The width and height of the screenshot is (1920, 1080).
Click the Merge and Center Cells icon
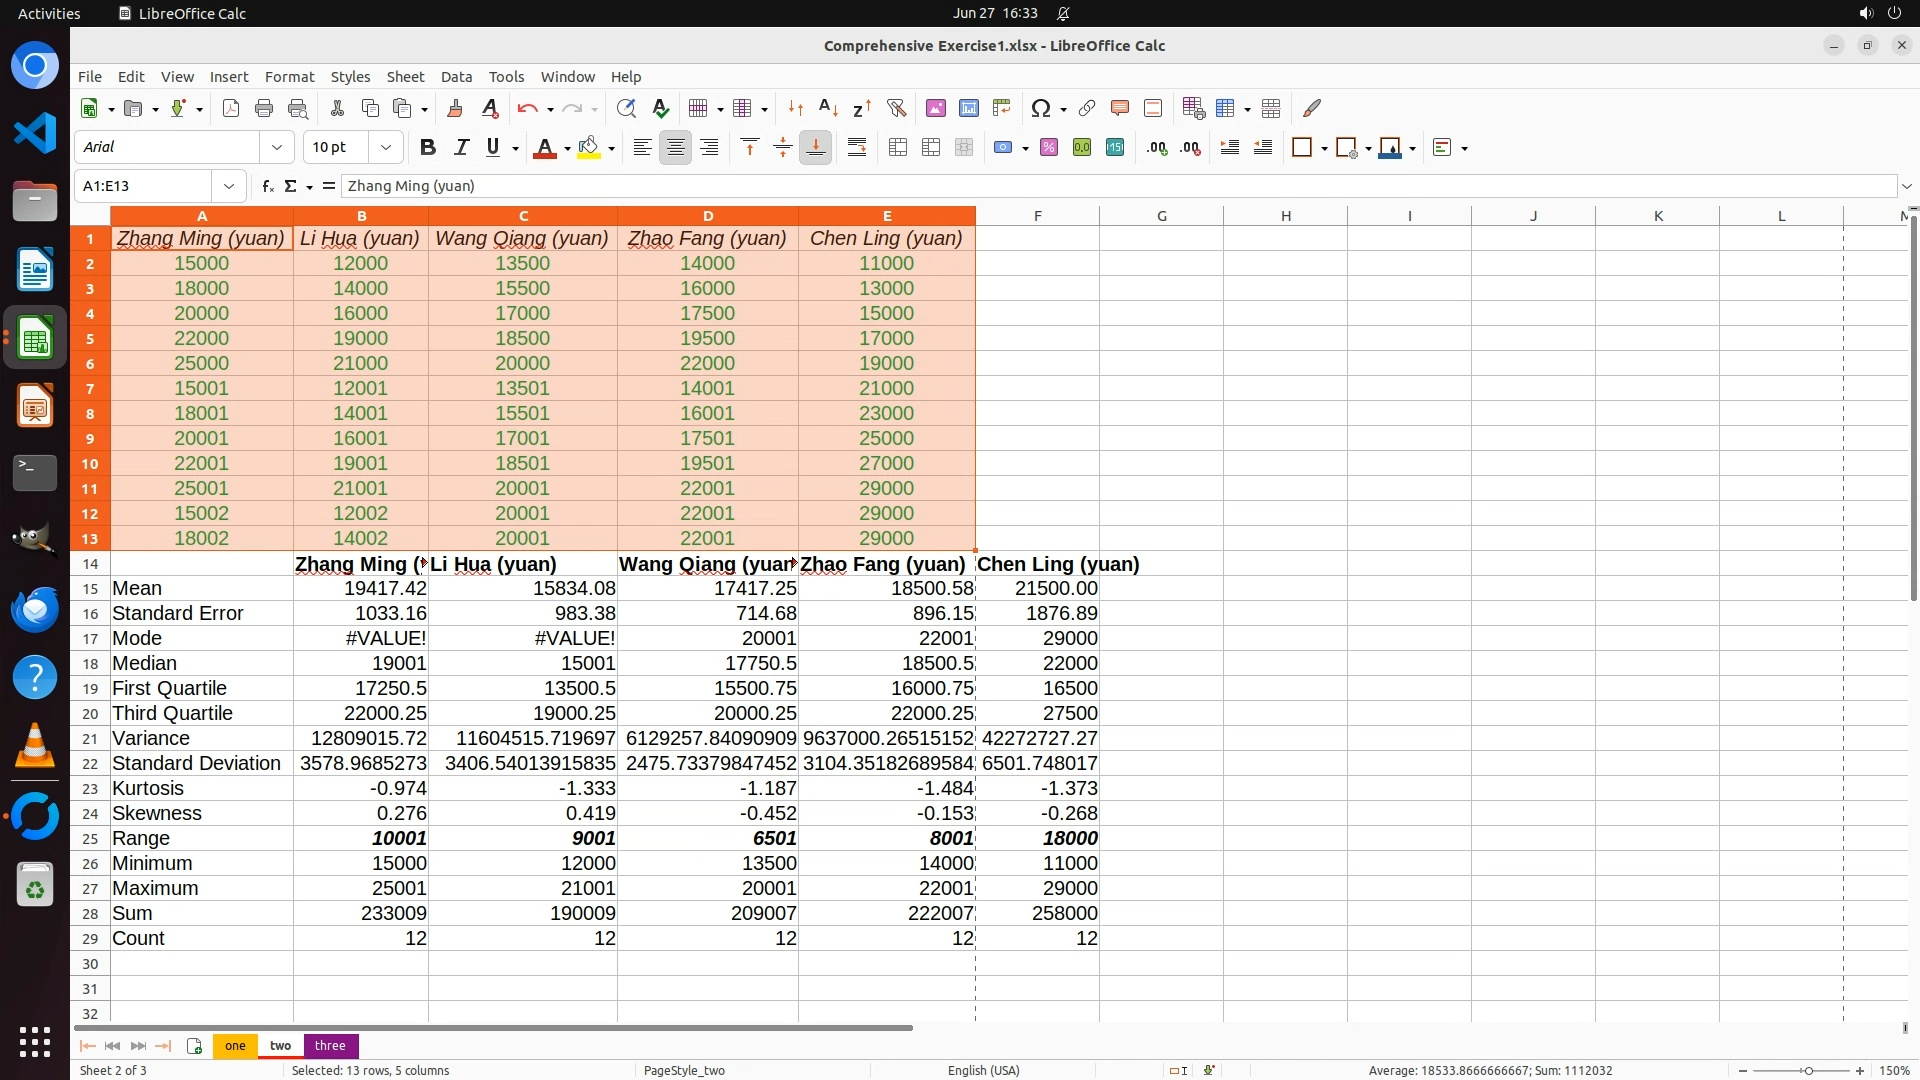[898, 148]
